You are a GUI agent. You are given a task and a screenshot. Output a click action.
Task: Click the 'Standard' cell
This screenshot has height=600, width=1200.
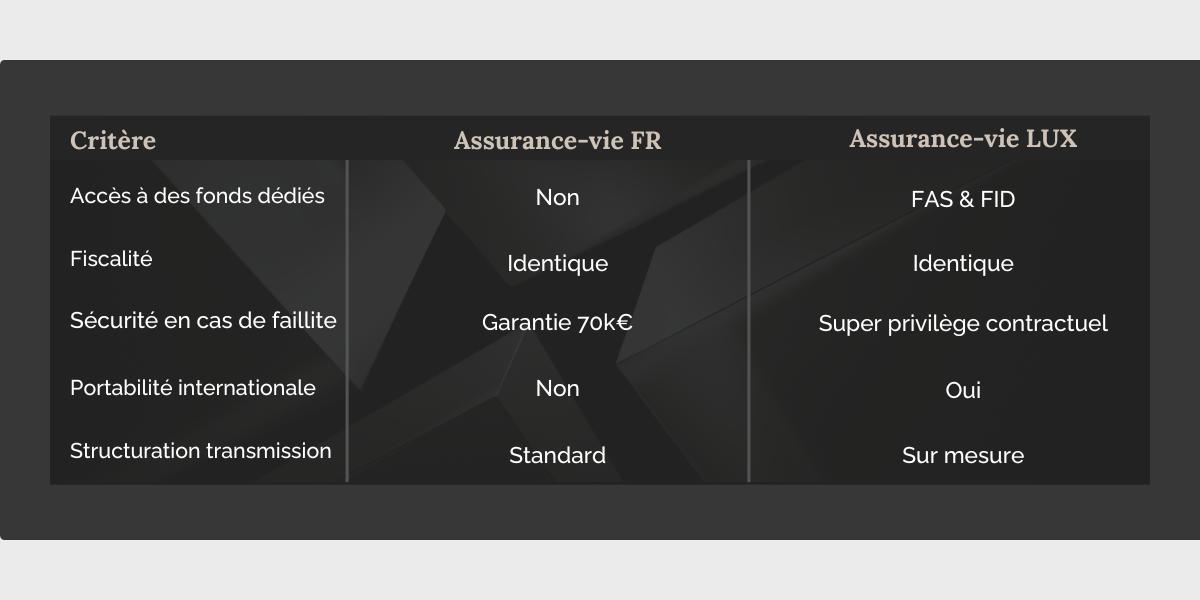558,456
